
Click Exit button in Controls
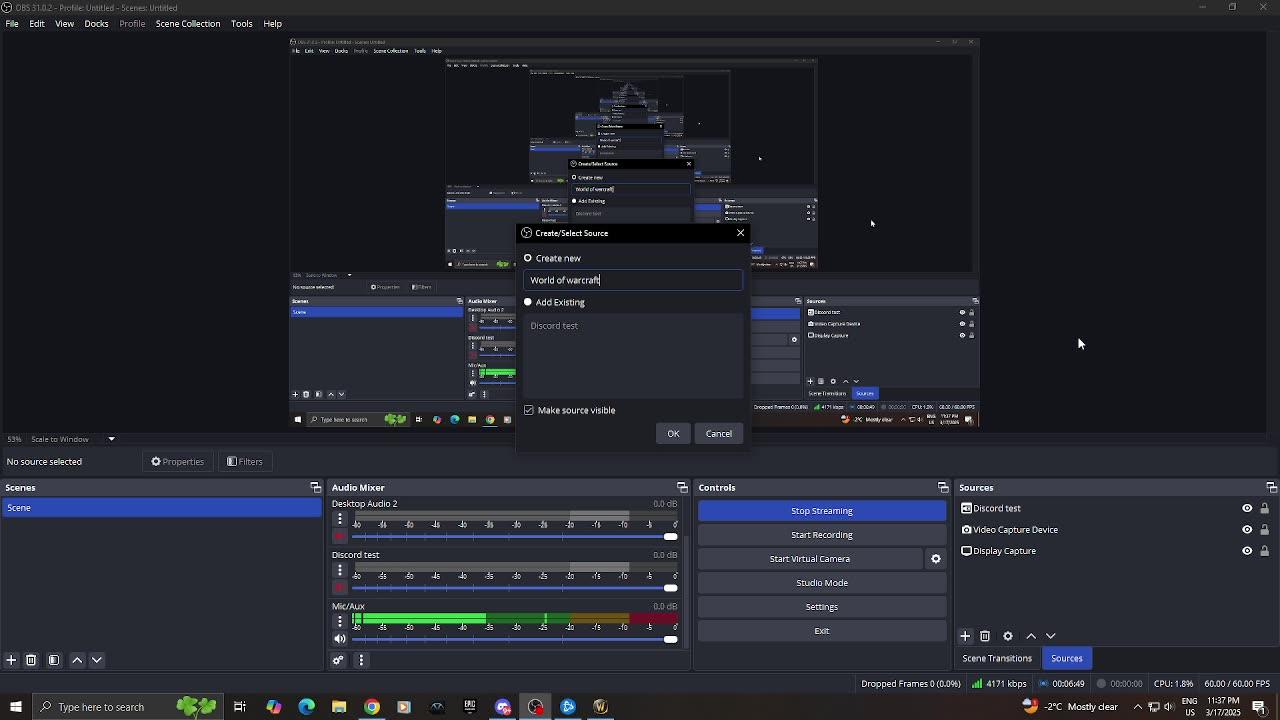pos(822,631)
